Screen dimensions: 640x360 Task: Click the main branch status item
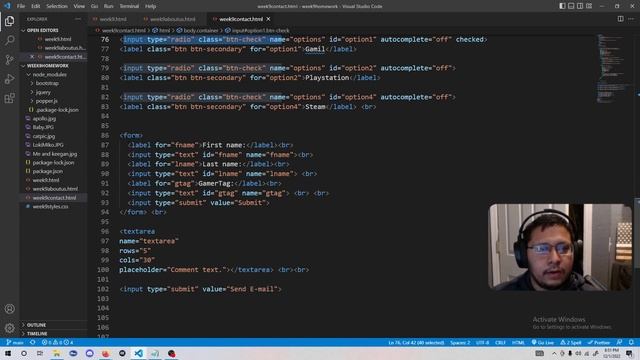click(x=15, y=342)
